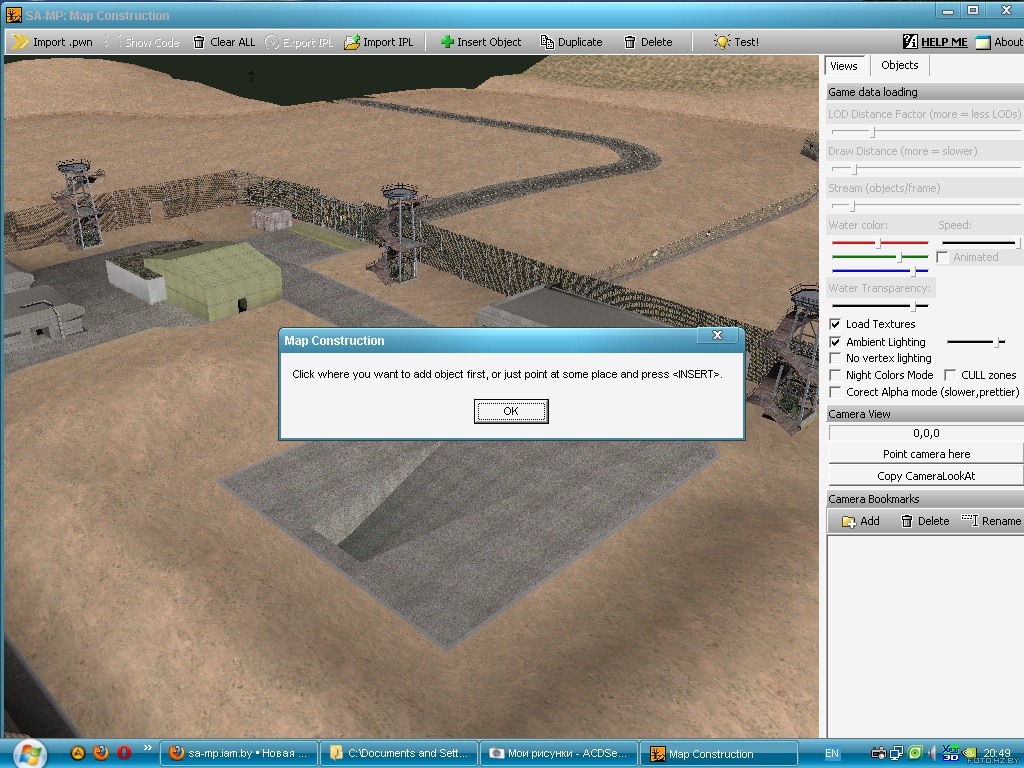Toggle the Load Textures checkbox
The height and width of the screenshot is (768, 1024).
[835, 324]
